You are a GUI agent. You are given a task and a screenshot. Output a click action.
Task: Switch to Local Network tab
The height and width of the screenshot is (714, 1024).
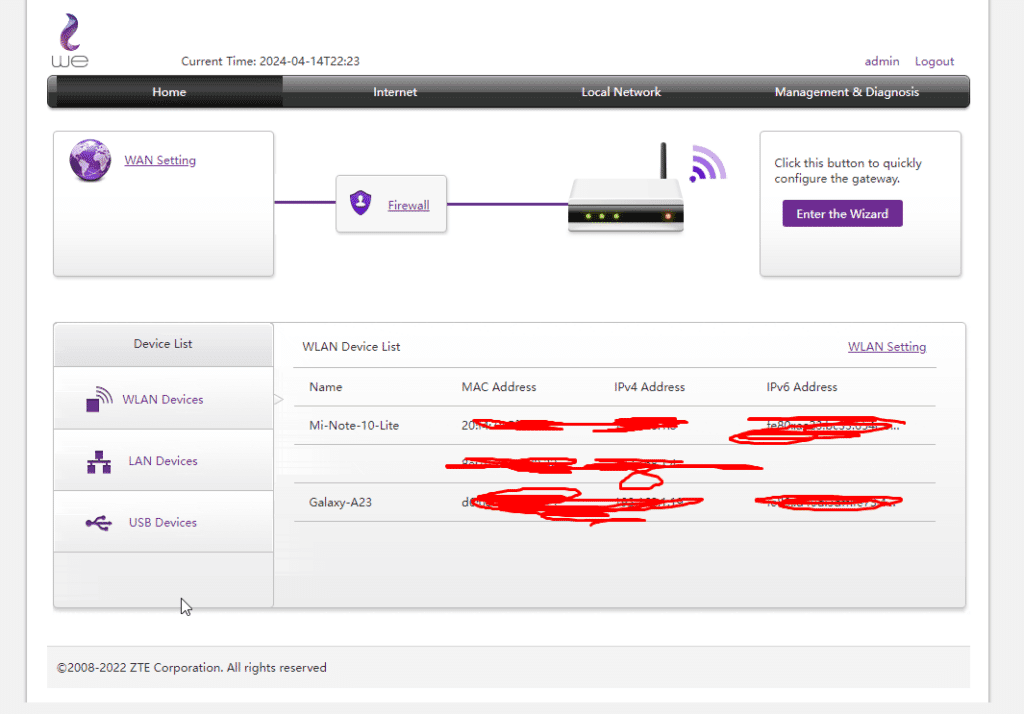pyautogui.click(x=621, y=92)
